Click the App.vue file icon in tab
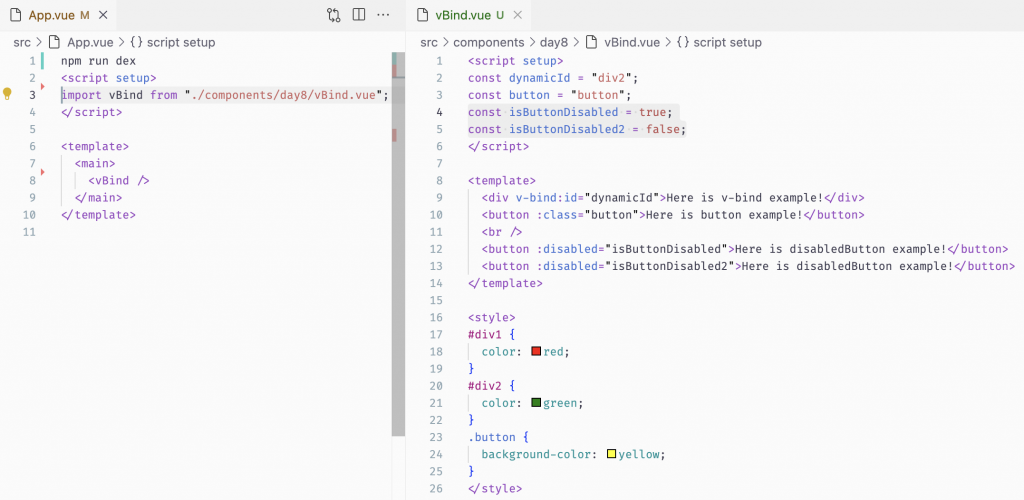This screenshot has width=1024, height=500. (x=16, y=15)
